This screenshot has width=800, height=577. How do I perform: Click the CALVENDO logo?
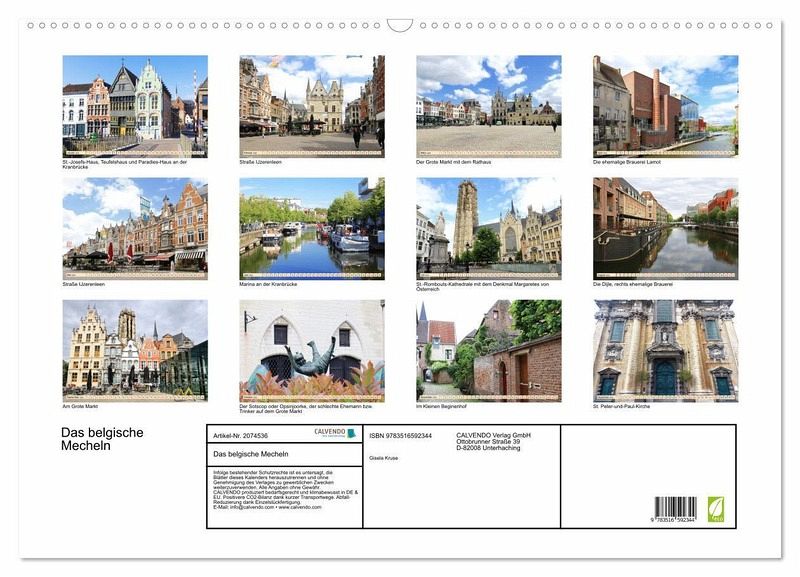click(x=334, y=433)
